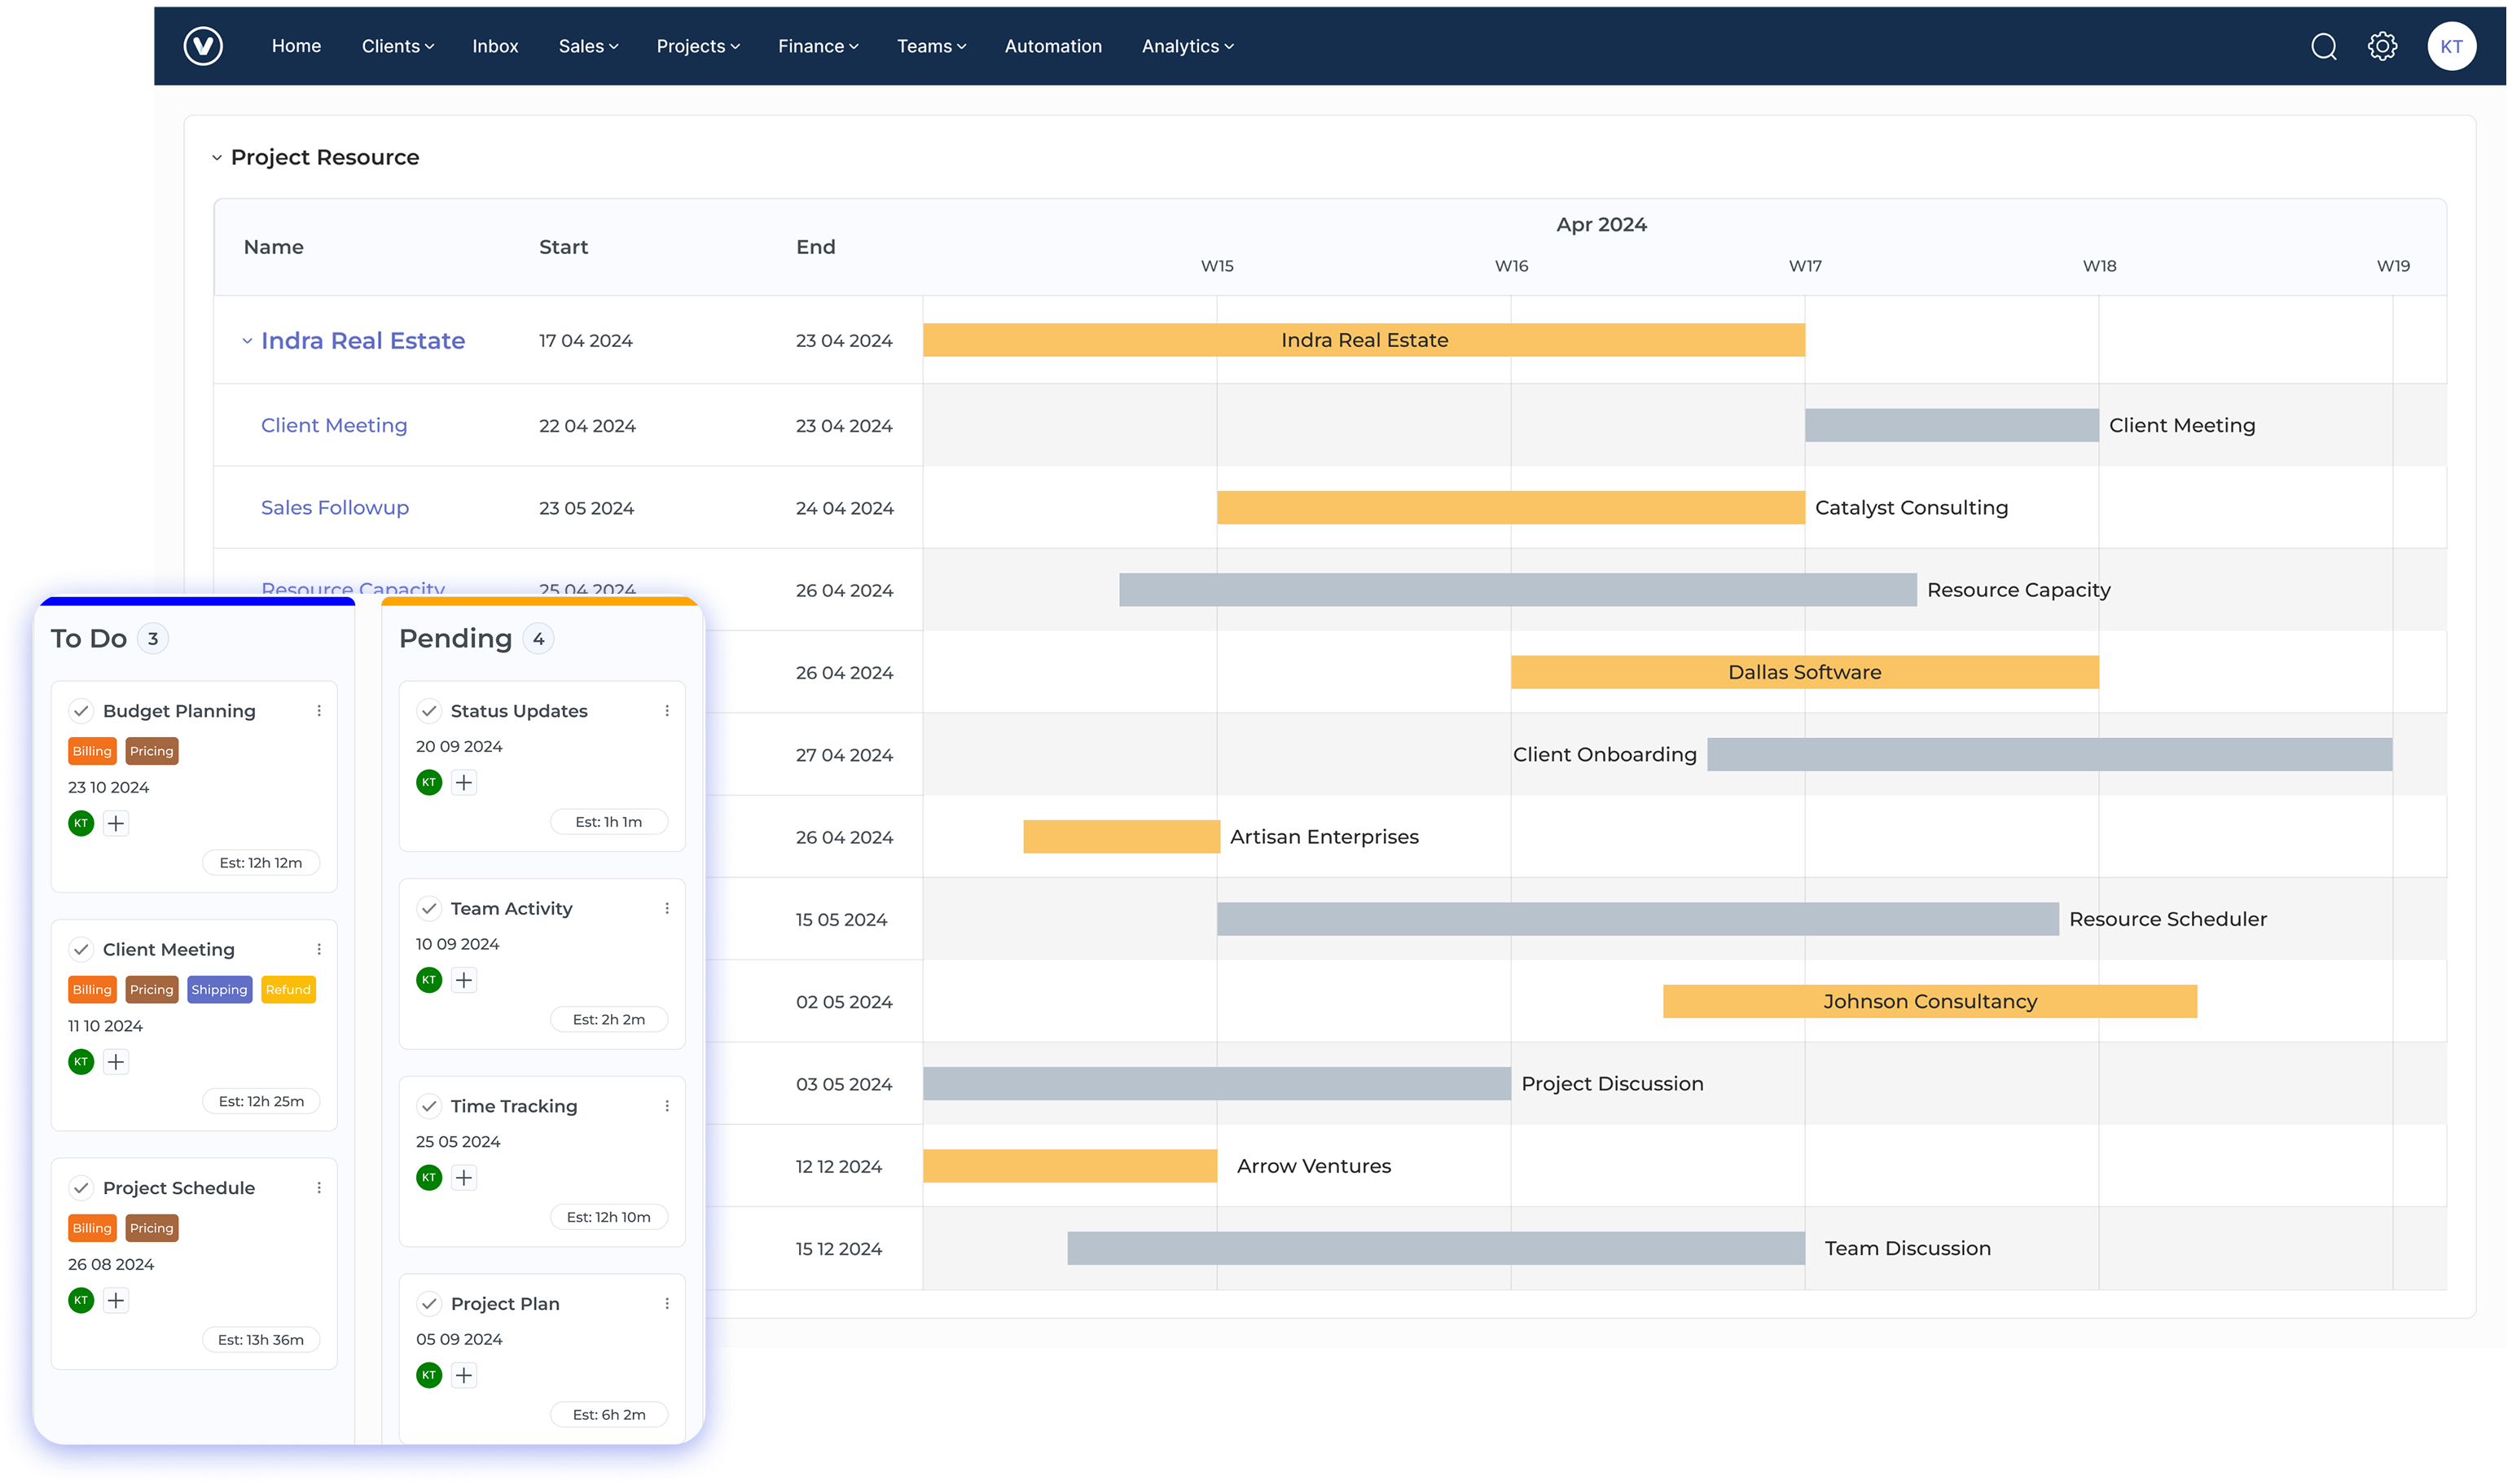The image size is (2512, 1484).
Task: Click Pricing tag on Project Schedule card
Action: click(x=152, y=1229)
